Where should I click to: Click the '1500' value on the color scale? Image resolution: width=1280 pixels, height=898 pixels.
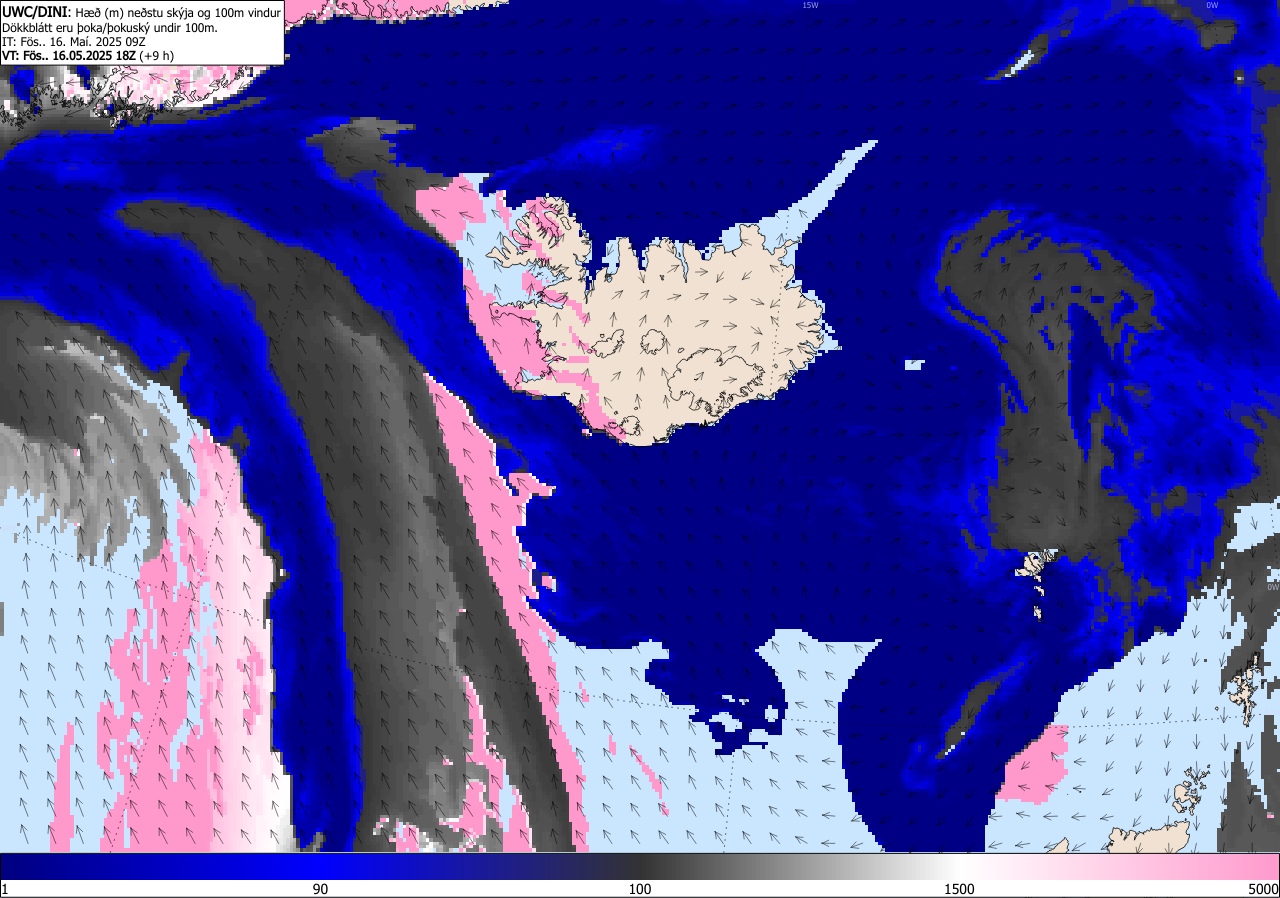(960, 889)
